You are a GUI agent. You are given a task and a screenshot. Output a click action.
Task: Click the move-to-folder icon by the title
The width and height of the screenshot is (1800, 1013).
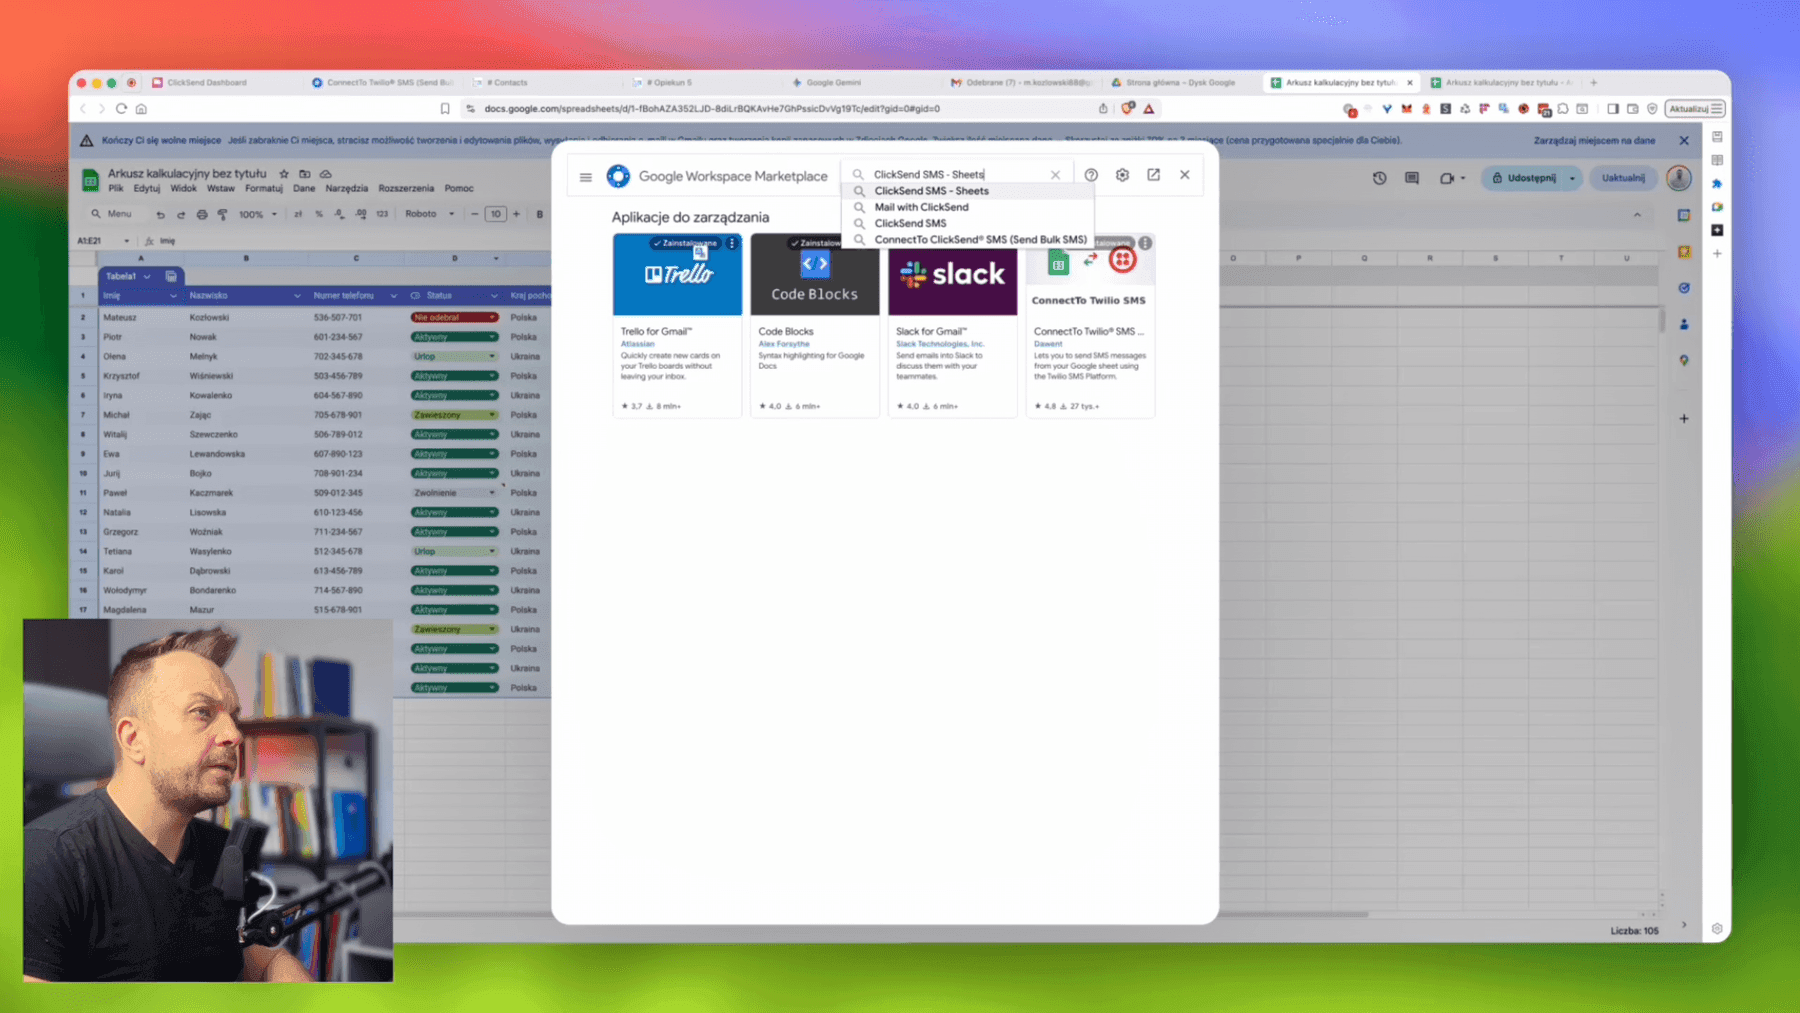tap(305, 173)
